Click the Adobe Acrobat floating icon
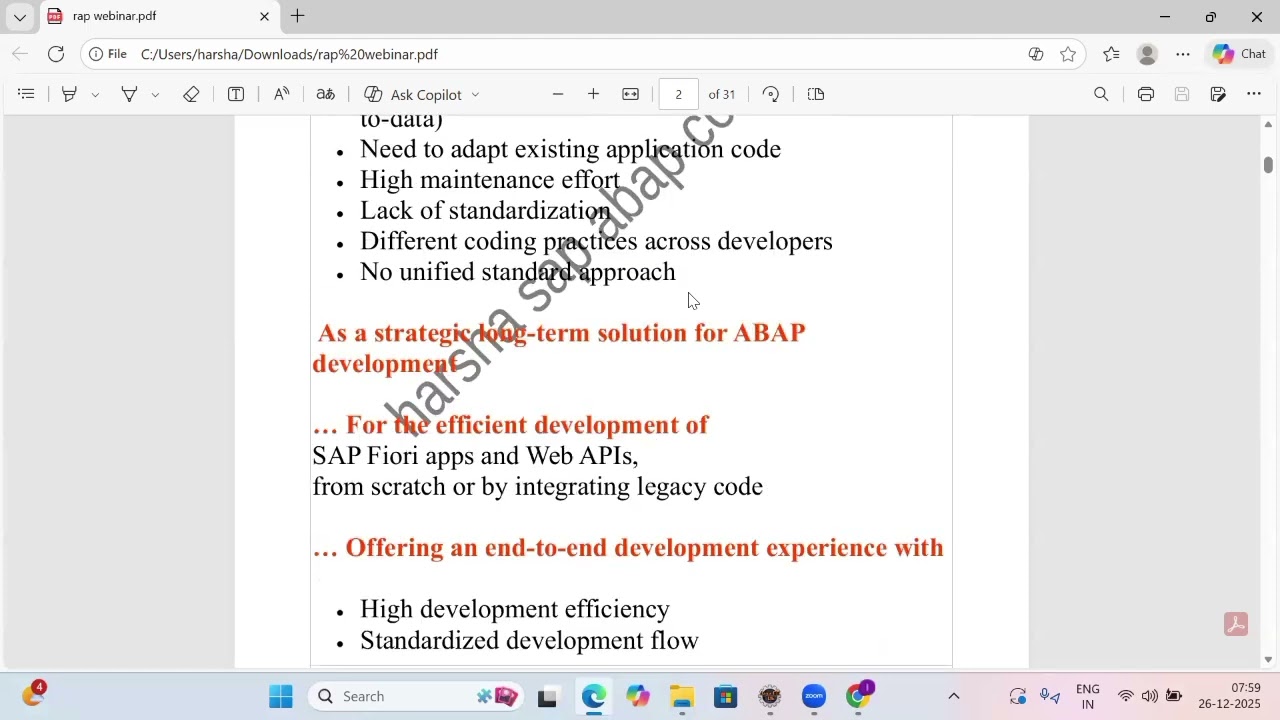1280x720 pixels. click(1236, 624)
